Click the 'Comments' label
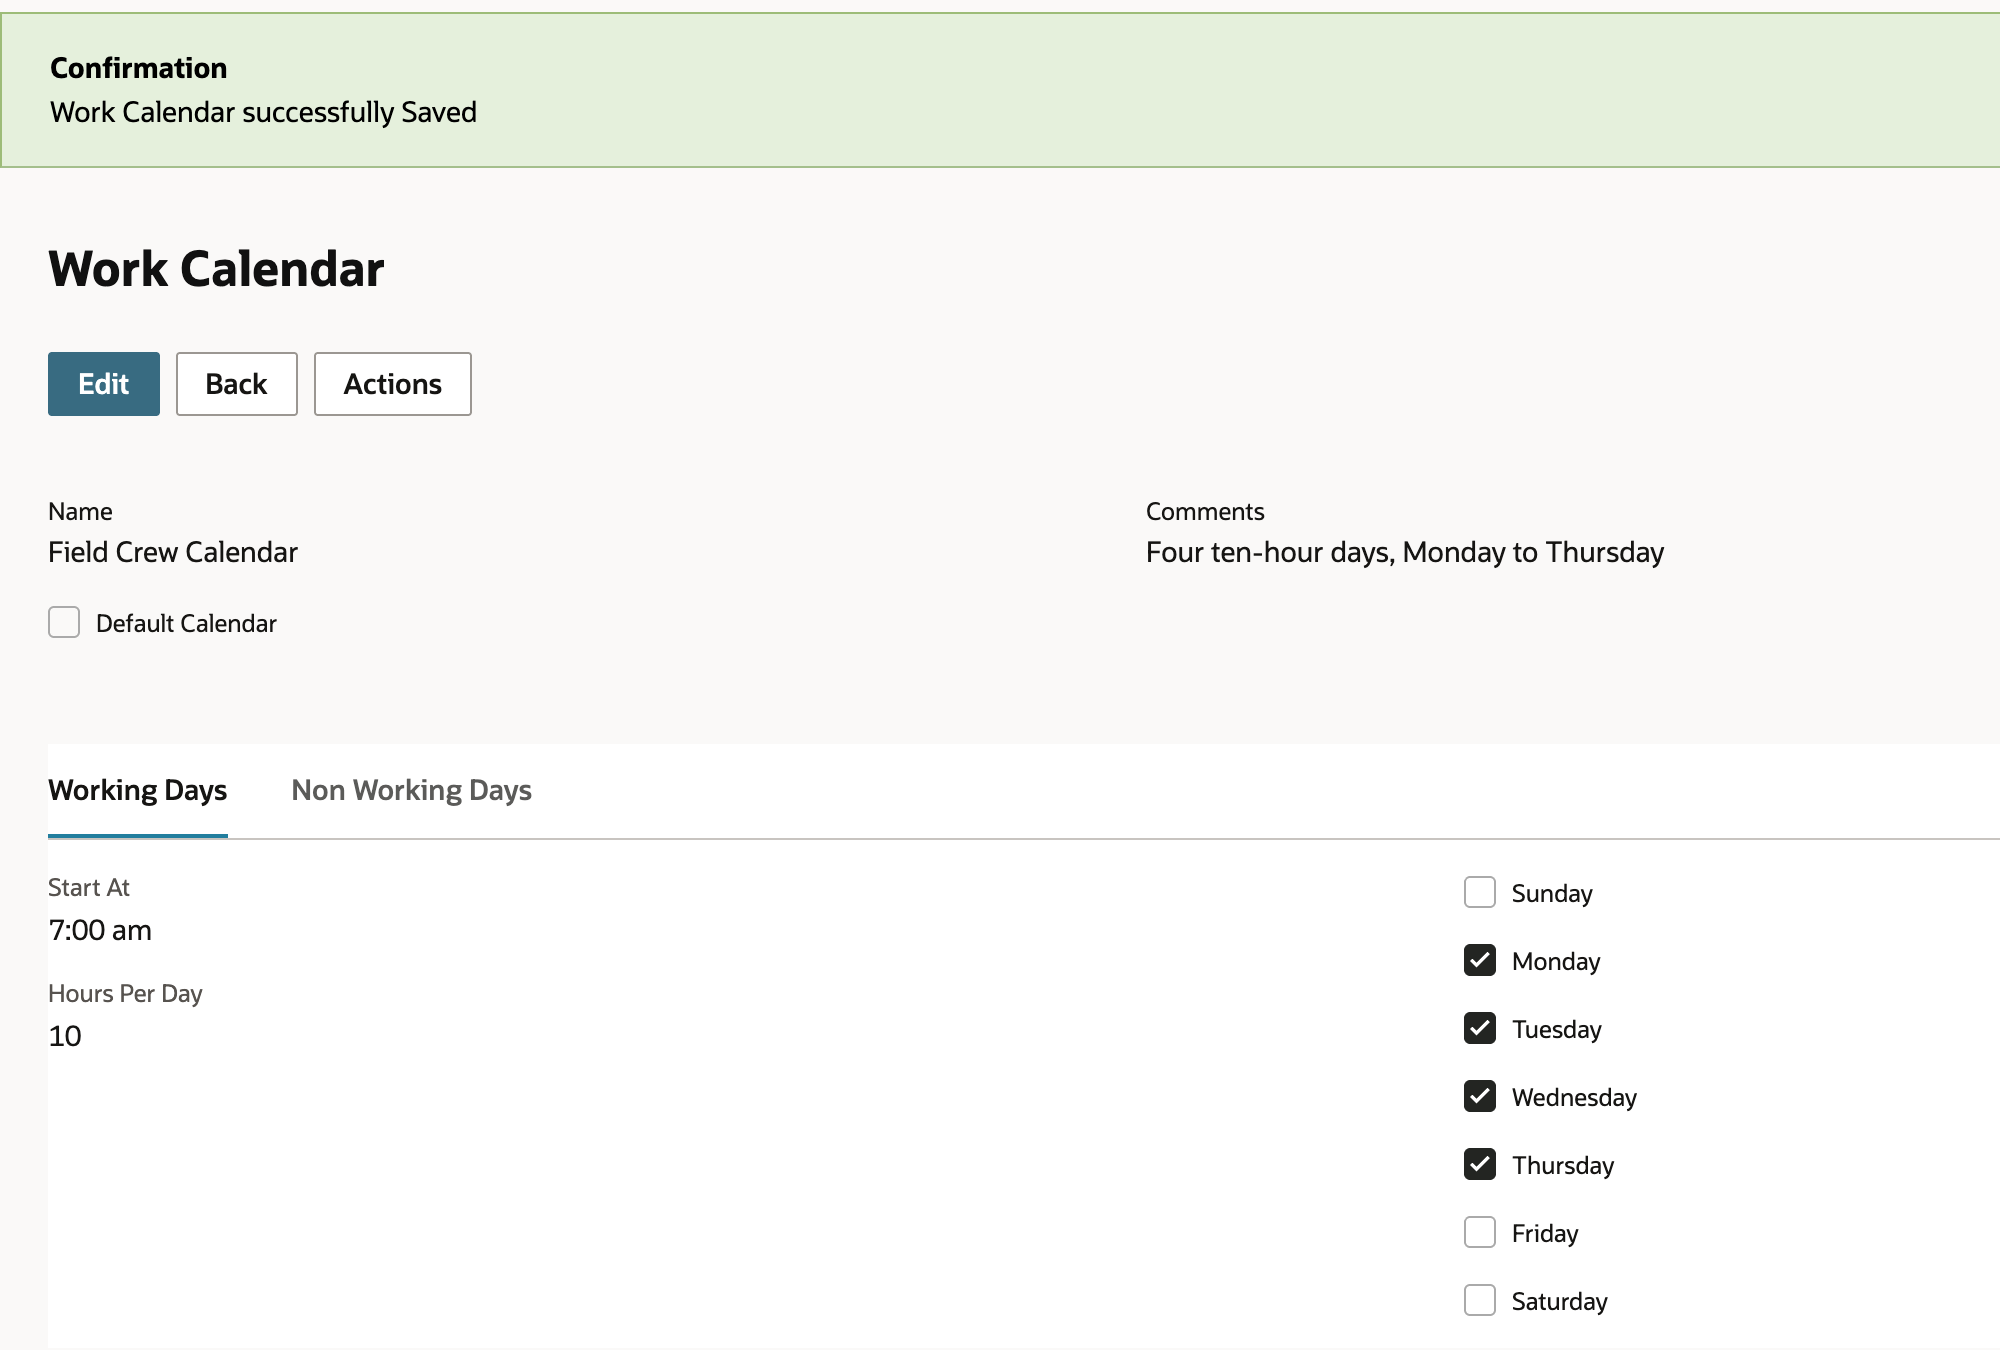The height and width of the screenshot is (1350, 2000). pyautogui.click(x=1205, y=511)
